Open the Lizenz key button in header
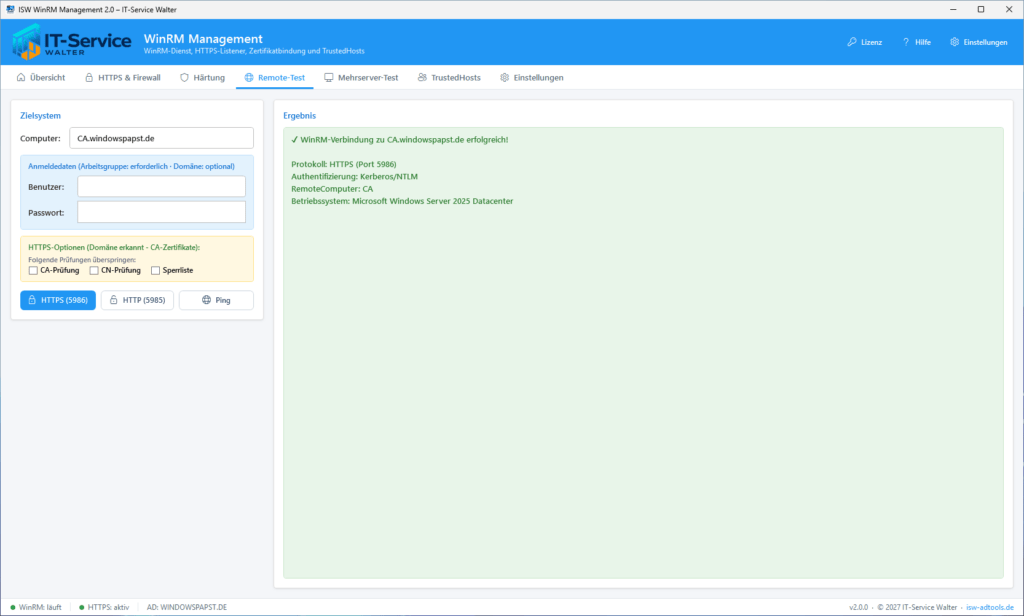Image resolution: width=1024 pixels, height=616 pixels. tap(865, 42)
